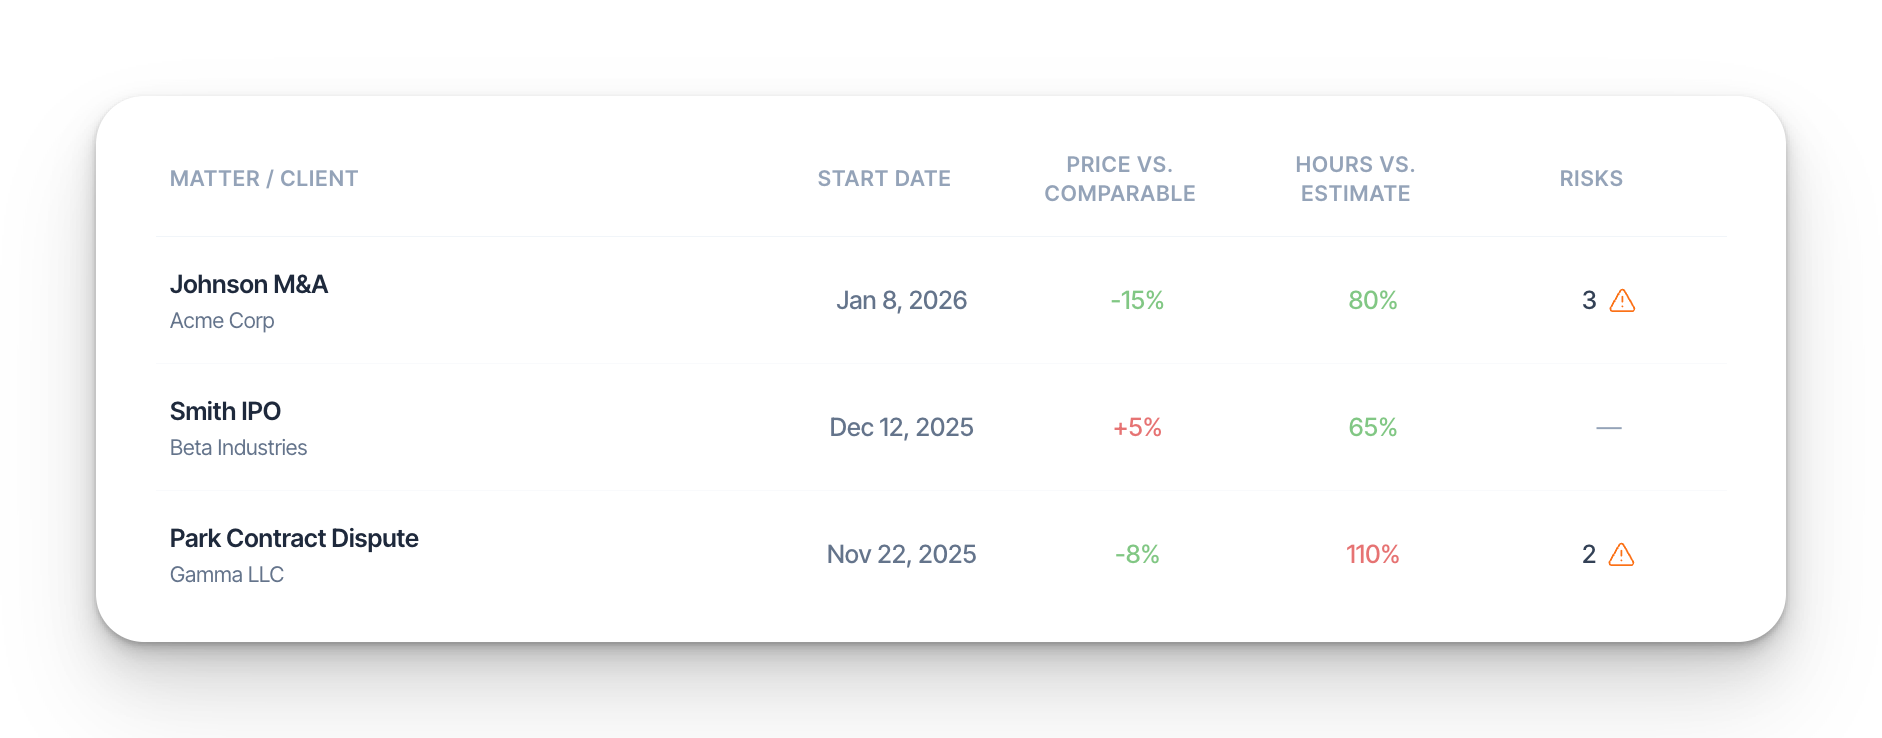Open the Park Contract Dispute matter

(x=294, y=538)
